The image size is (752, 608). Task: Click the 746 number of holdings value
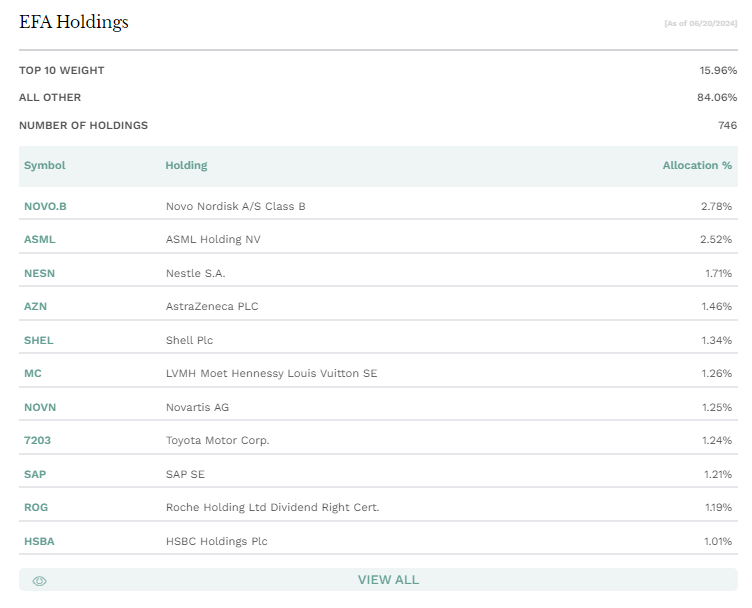(728, 125)
